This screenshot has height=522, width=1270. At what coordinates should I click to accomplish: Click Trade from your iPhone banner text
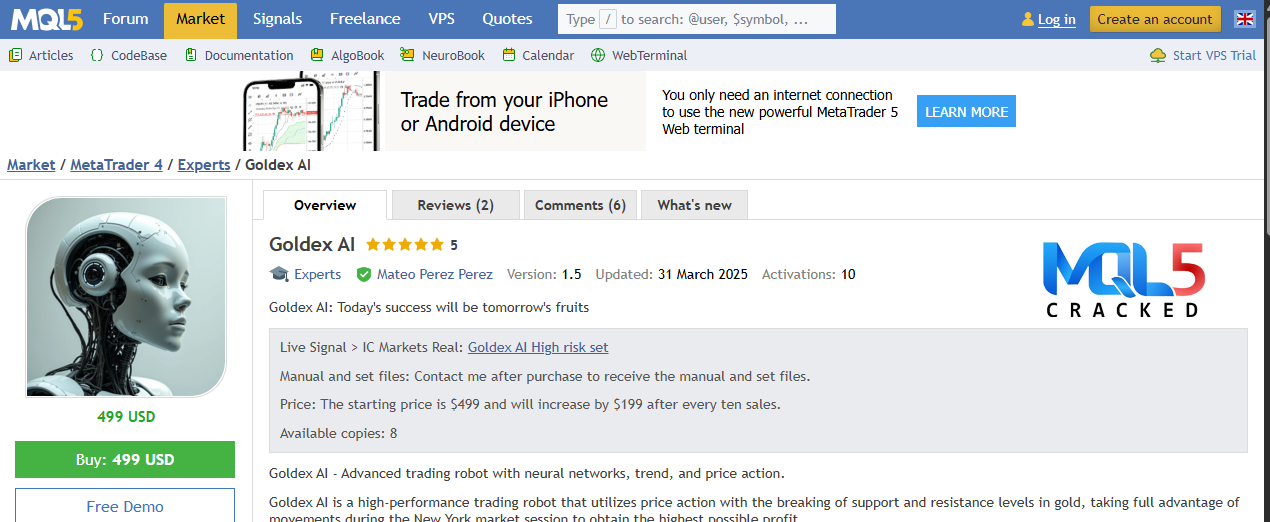point(504,112)
